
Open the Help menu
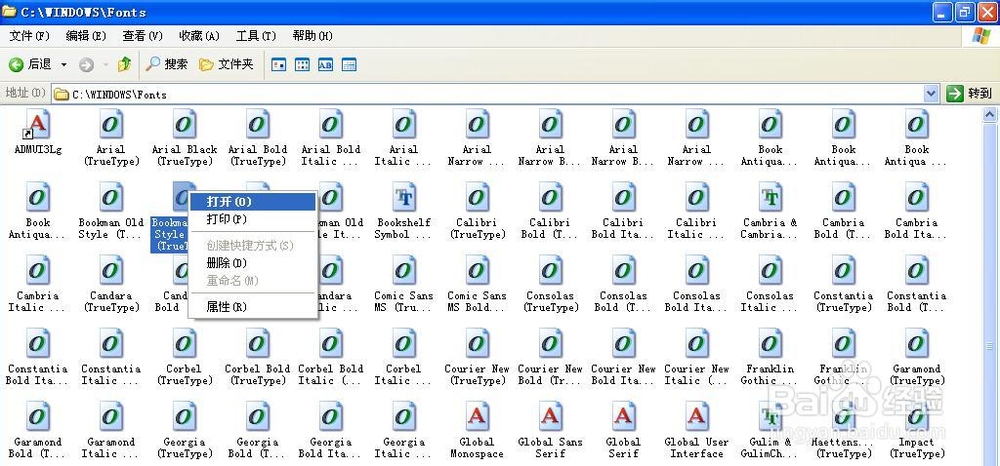[312, 36]
